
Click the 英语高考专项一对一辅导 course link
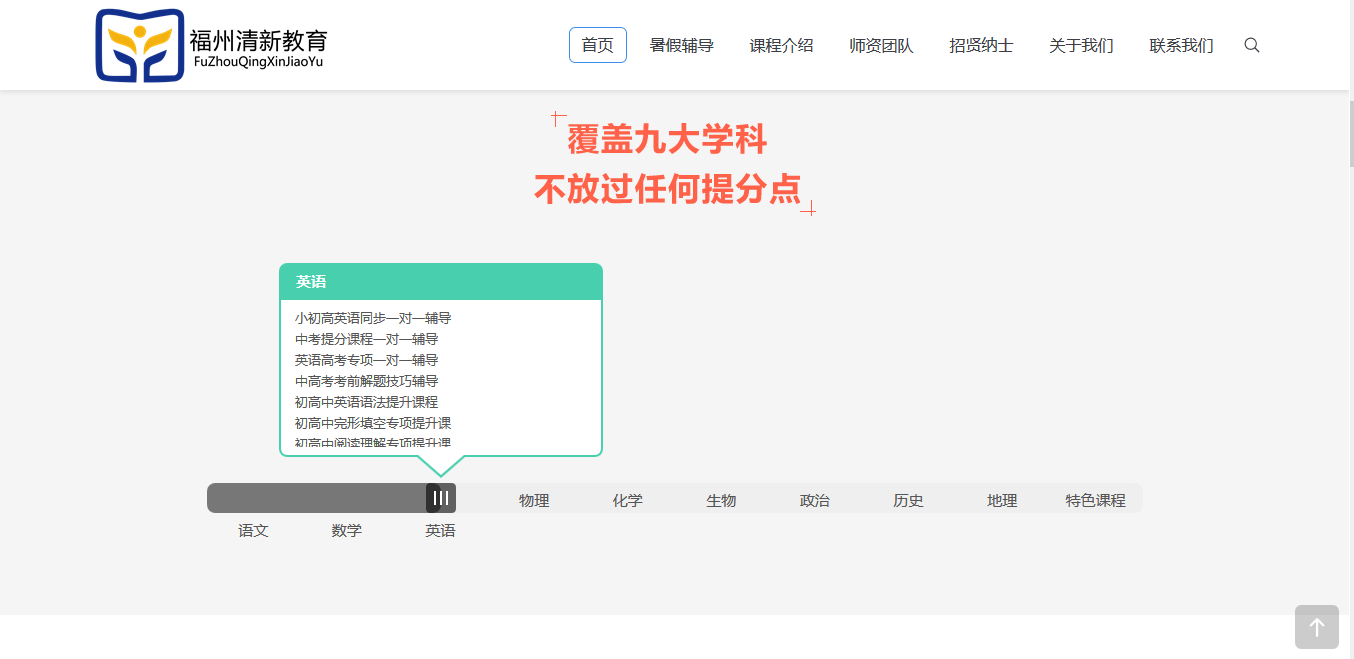pyautogui.click(x=366, y=360)
